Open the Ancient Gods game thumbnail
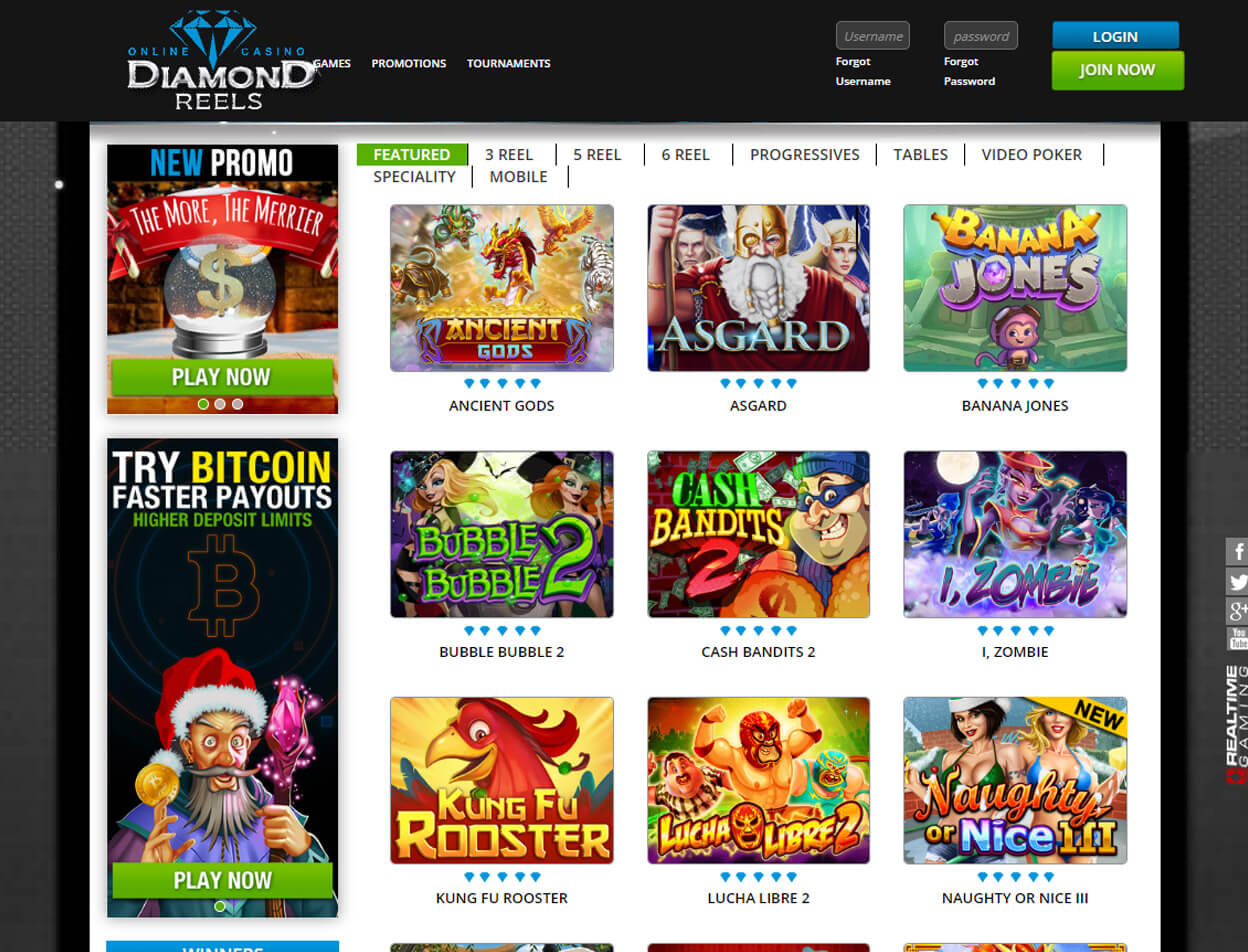The height and width of the screenshot is (952, 1248). [x=502, y=288]
